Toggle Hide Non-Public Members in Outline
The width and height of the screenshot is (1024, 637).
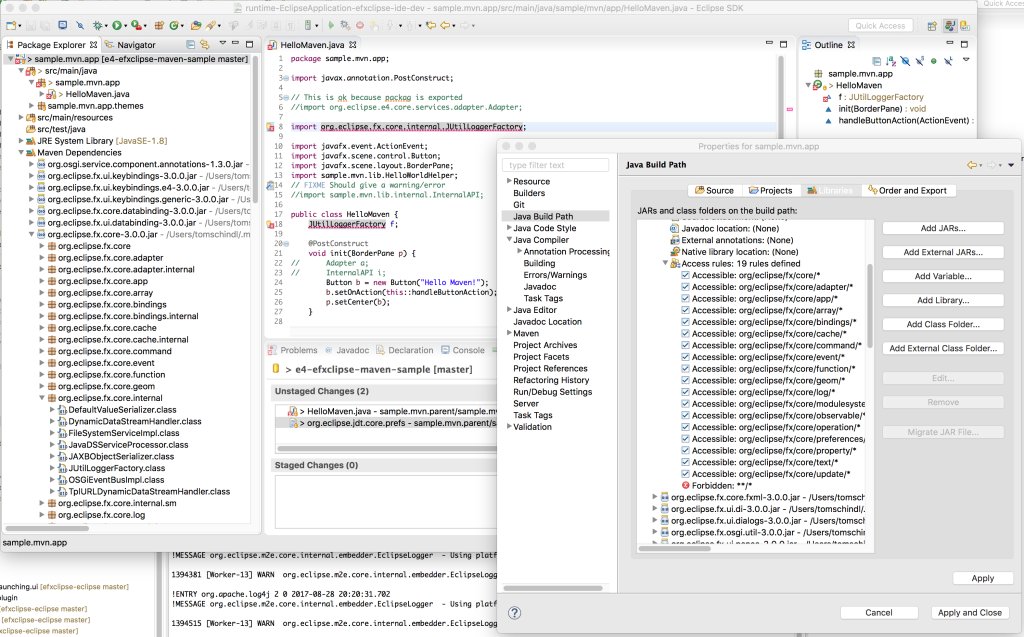(933, 61)
